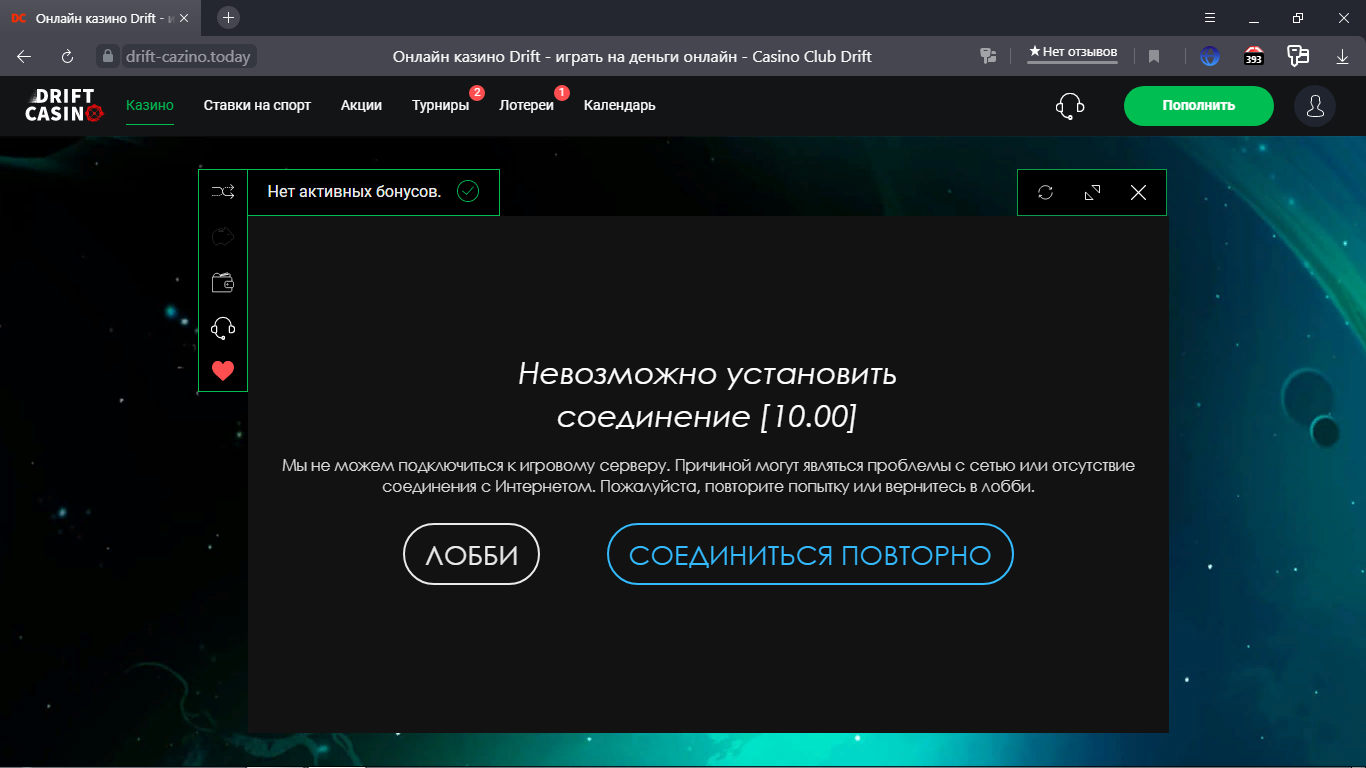
Task: Close the game window with X icon
Action: (1138, 192)
